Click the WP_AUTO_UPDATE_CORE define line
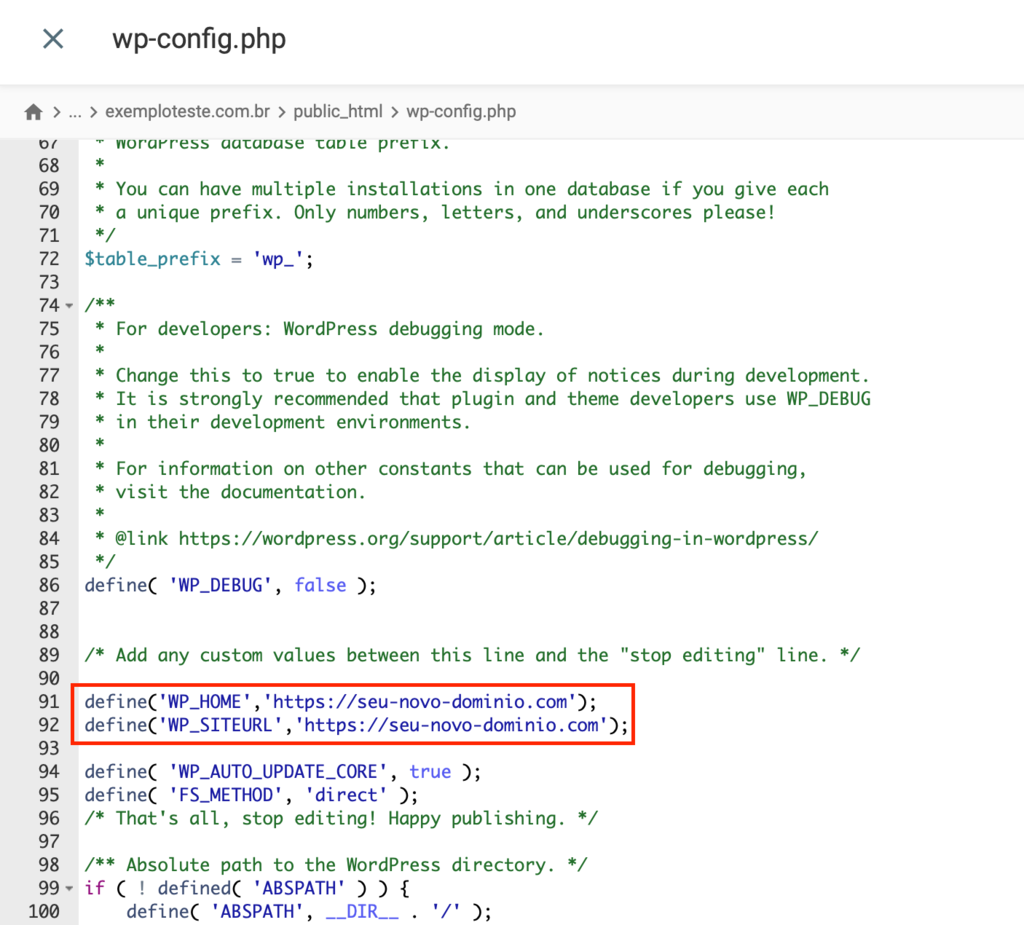Viewport: 1024px width, 925px height. [x=283, y=772]
